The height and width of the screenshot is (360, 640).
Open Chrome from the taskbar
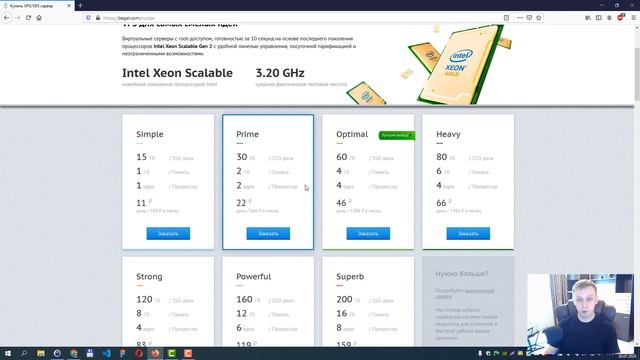(73, 353)
